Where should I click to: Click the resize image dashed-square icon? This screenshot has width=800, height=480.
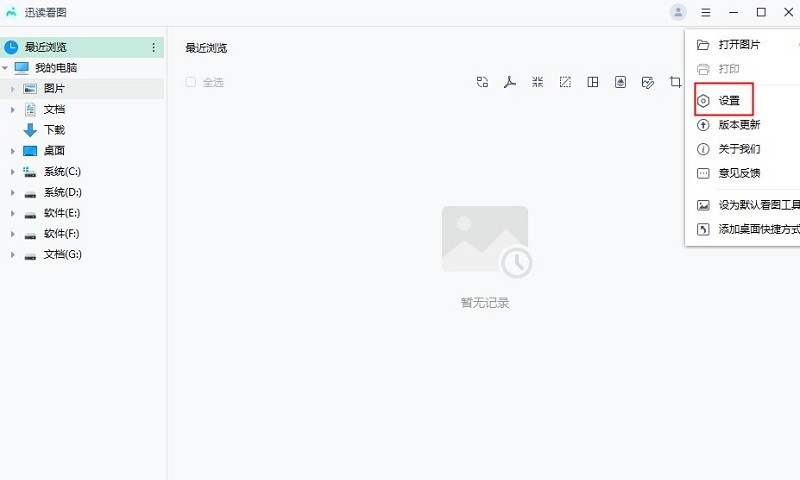click(x=565, y=82)
